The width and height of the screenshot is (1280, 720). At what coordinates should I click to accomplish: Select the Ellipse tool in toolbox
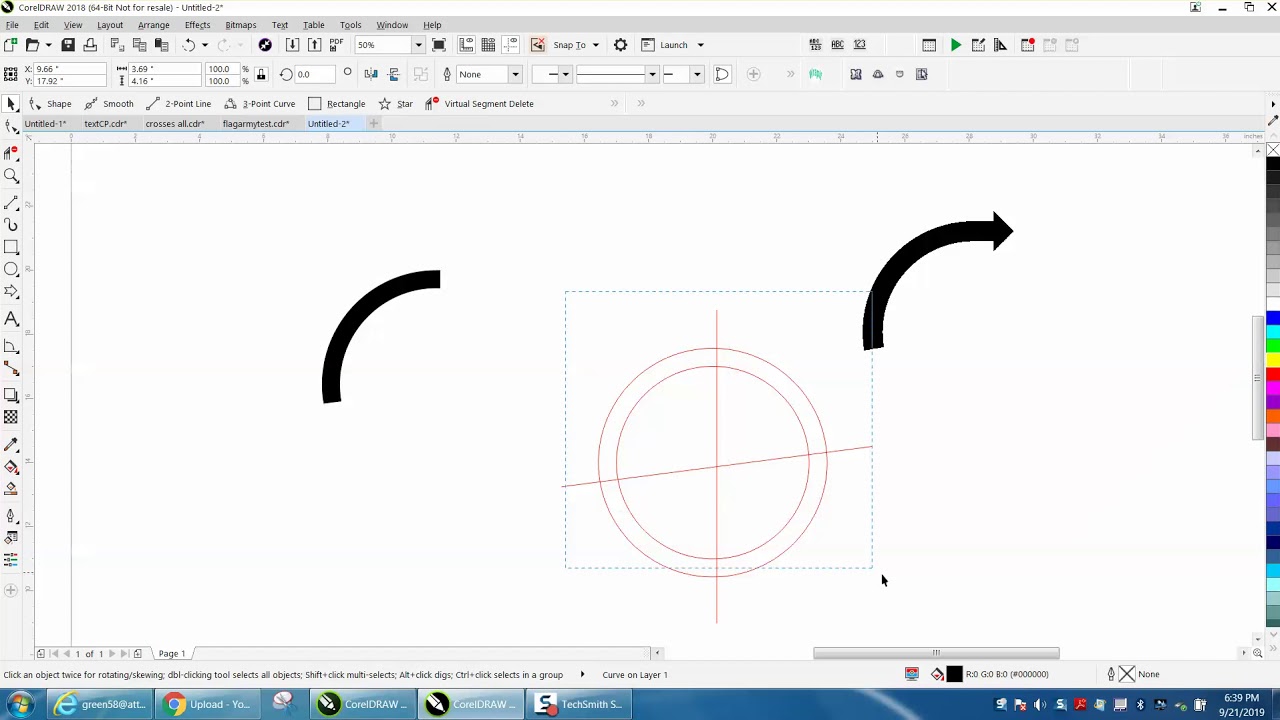pyautogui.click(x=11, y=269)
